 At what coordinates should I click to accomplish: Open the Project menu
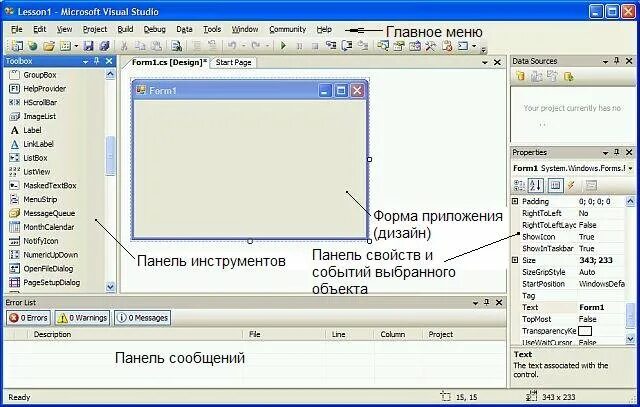point(95,29)
